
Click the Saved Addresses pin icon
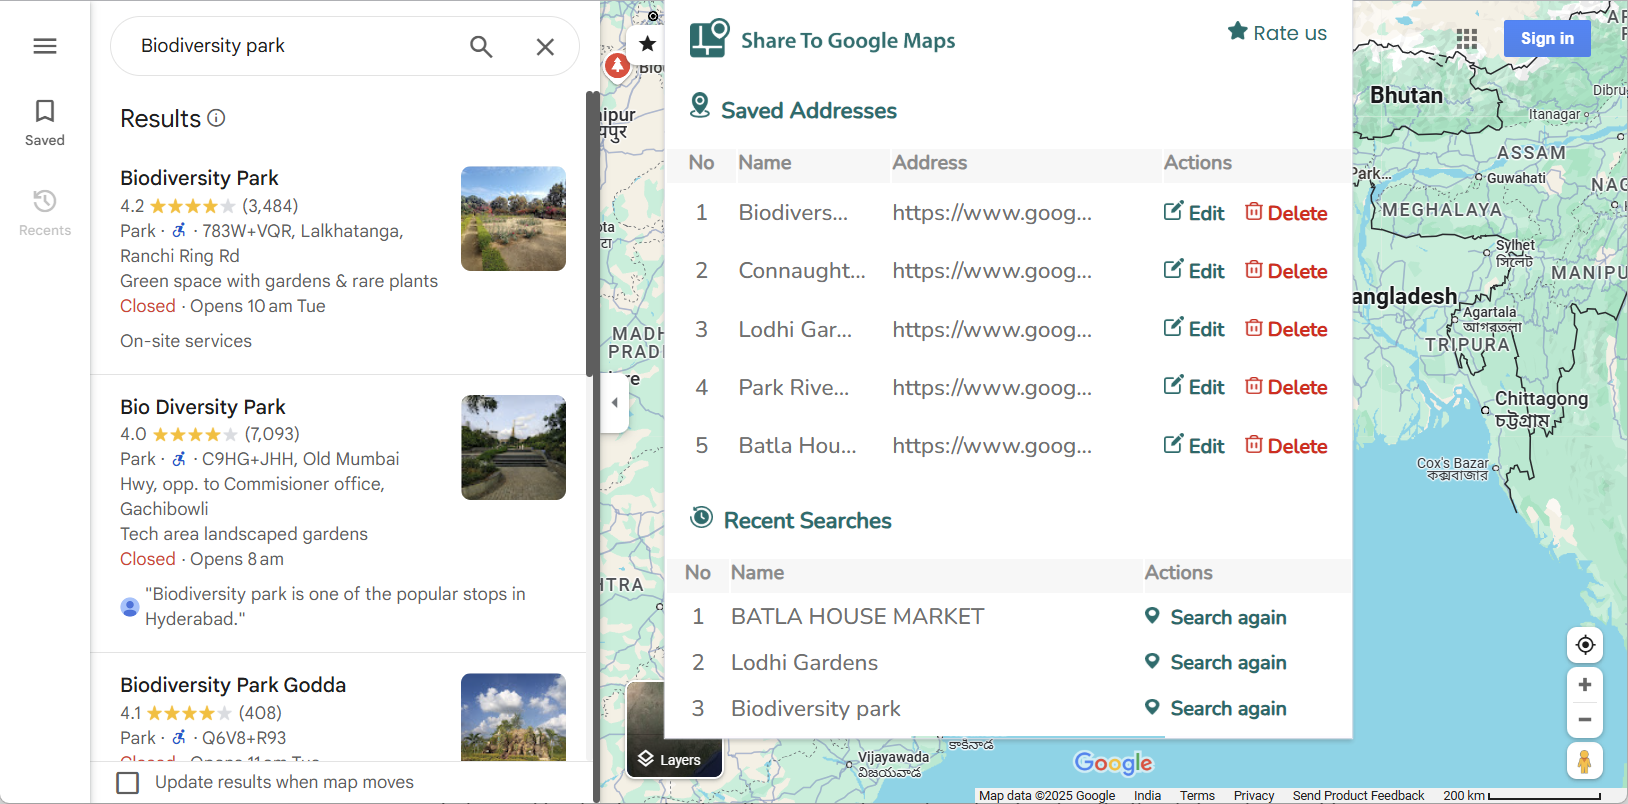click(x=700, y=105)
